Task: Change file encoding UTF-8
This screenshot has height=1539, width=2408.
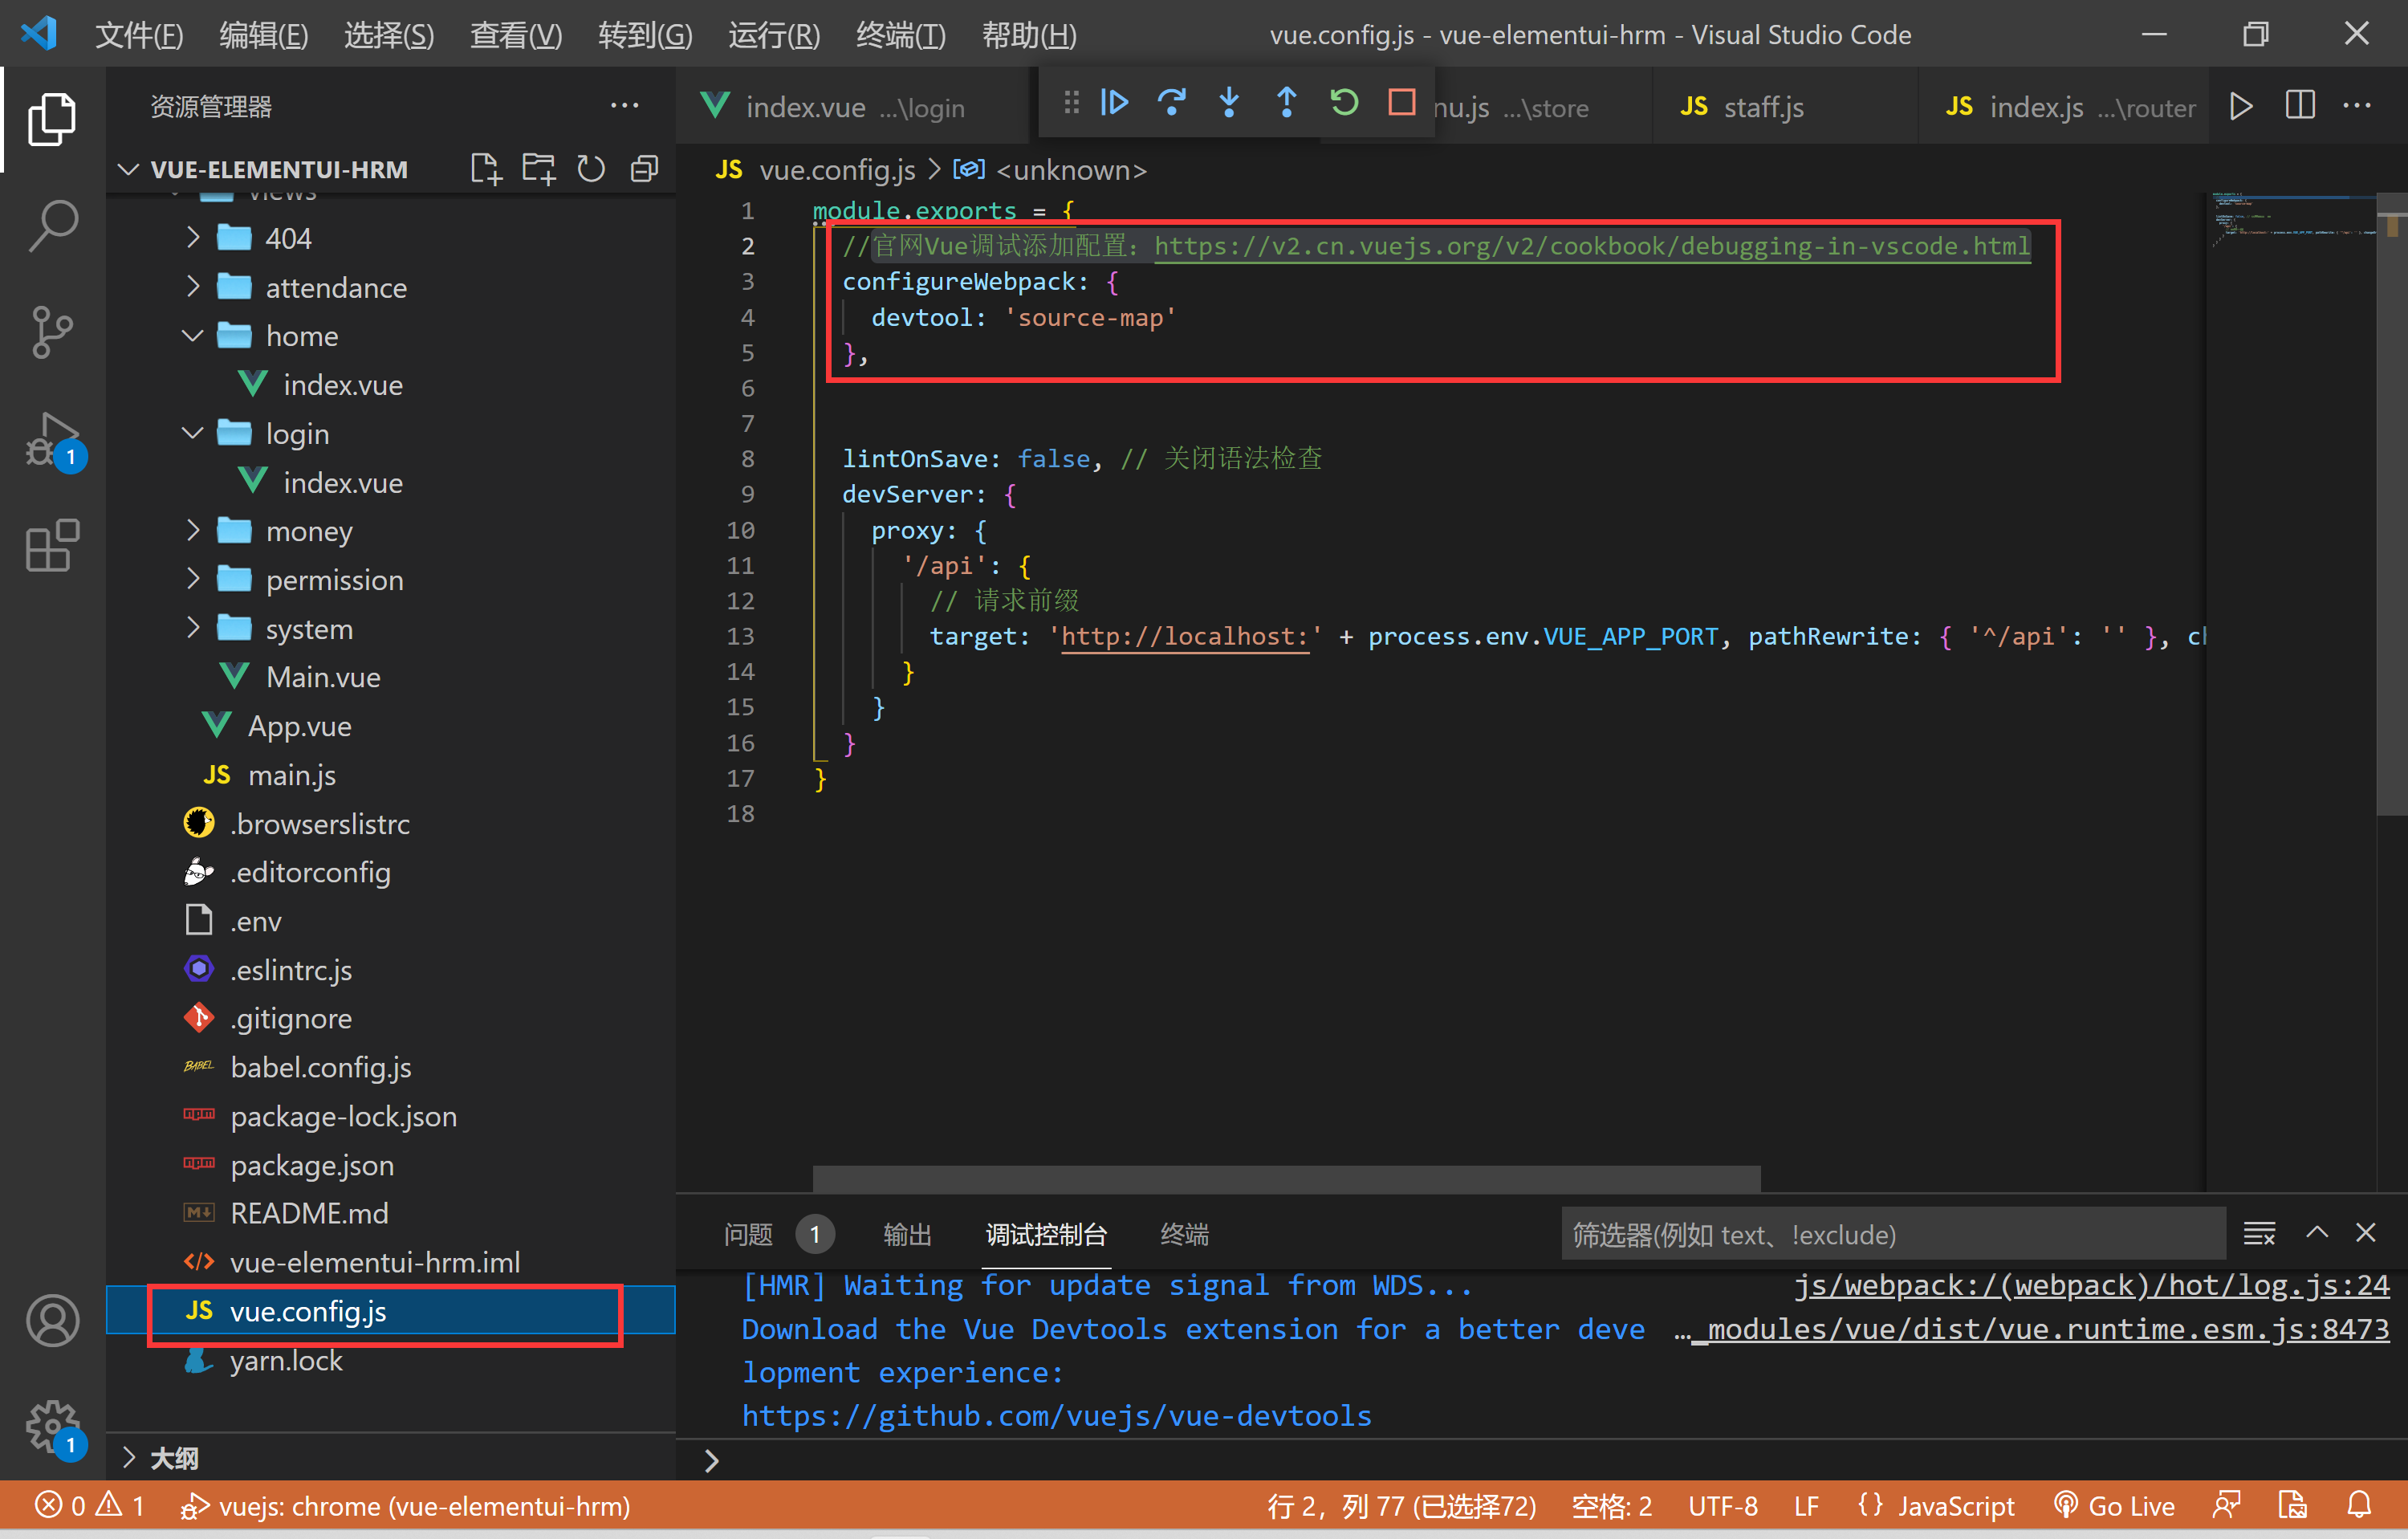Action: coord(1723,1506)
